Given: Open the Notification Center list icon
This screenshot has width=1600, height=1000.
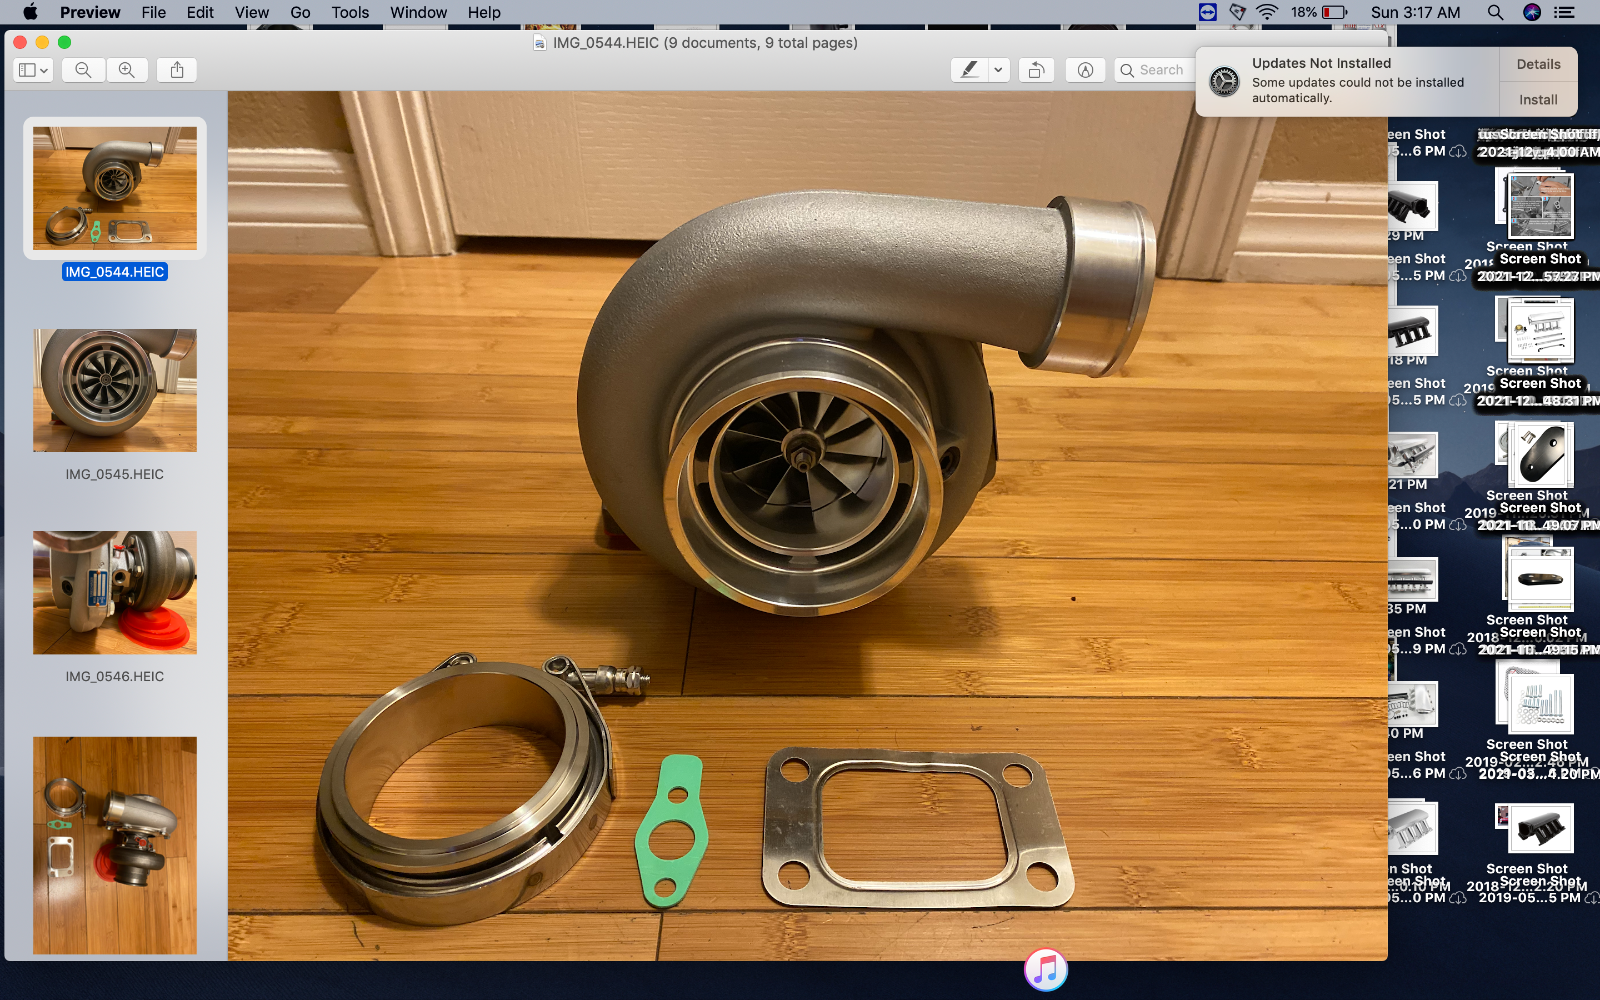Looking at the screenshot, I should tap(1565, 12).
